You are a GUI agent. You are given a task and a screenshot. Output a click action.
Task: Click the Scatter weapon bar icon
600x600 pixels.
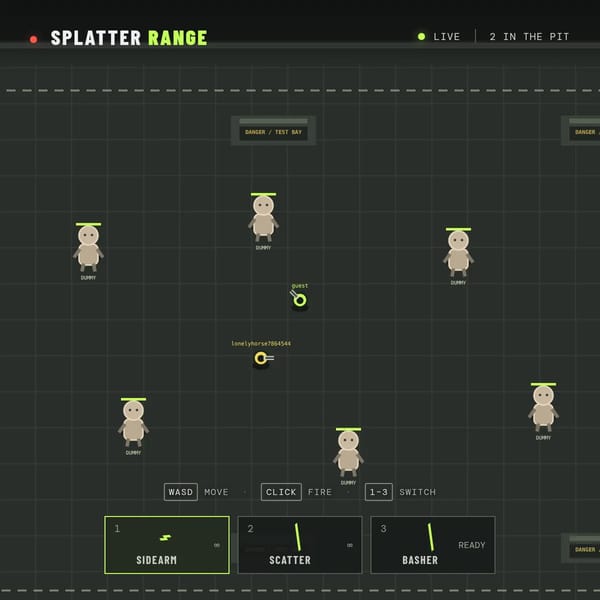pos(298,537)
